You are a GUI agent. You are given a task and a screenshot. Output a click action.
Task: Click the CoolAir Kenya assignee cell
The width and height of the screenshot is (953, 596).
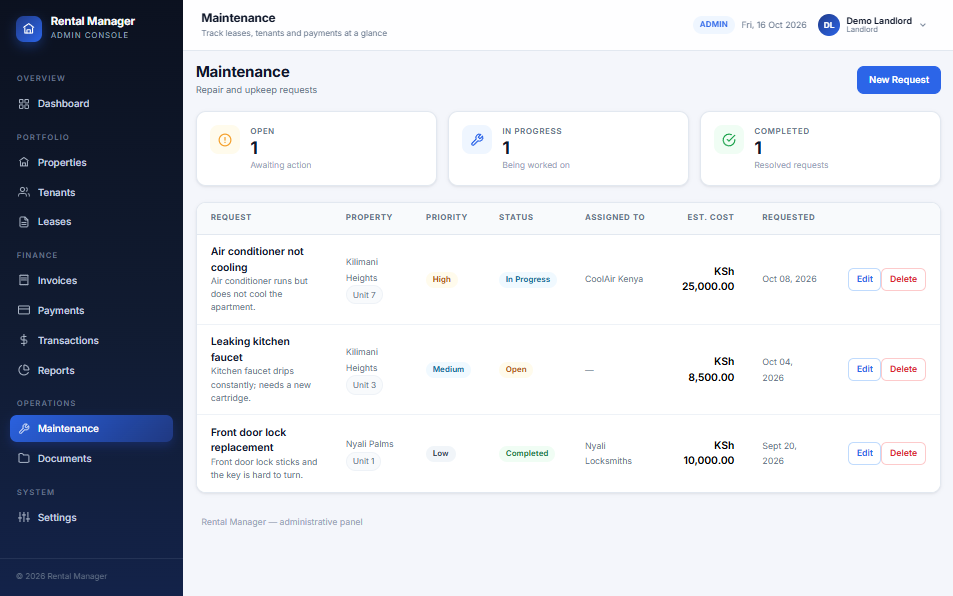(614, 279)
